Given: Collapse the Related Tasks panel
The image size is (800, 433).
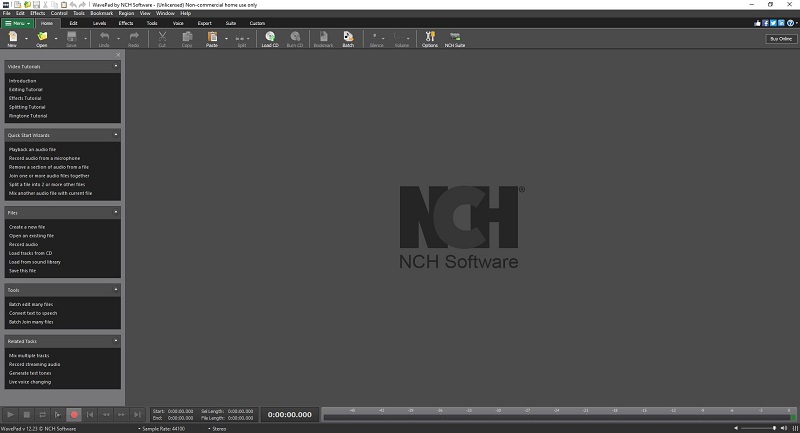Looking at the screenshot, I should [116, 341].
